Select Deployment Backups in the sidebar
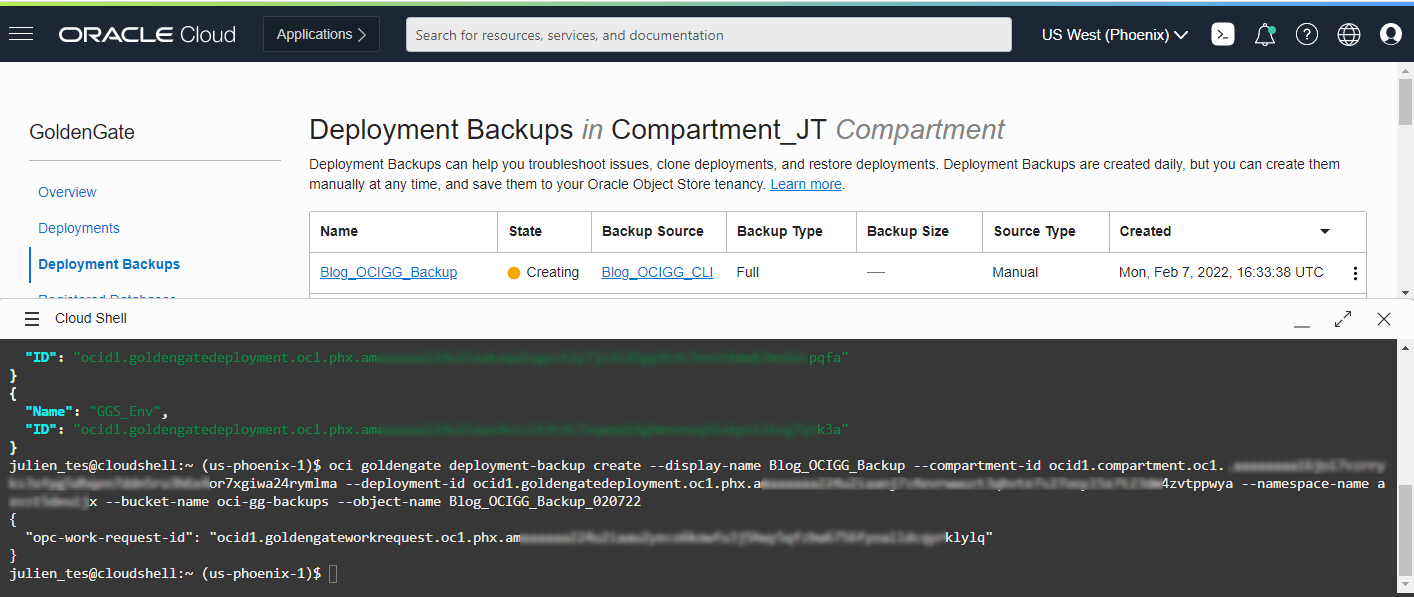1414x597 pixels. pyautogui.click(x=109, y=264)
